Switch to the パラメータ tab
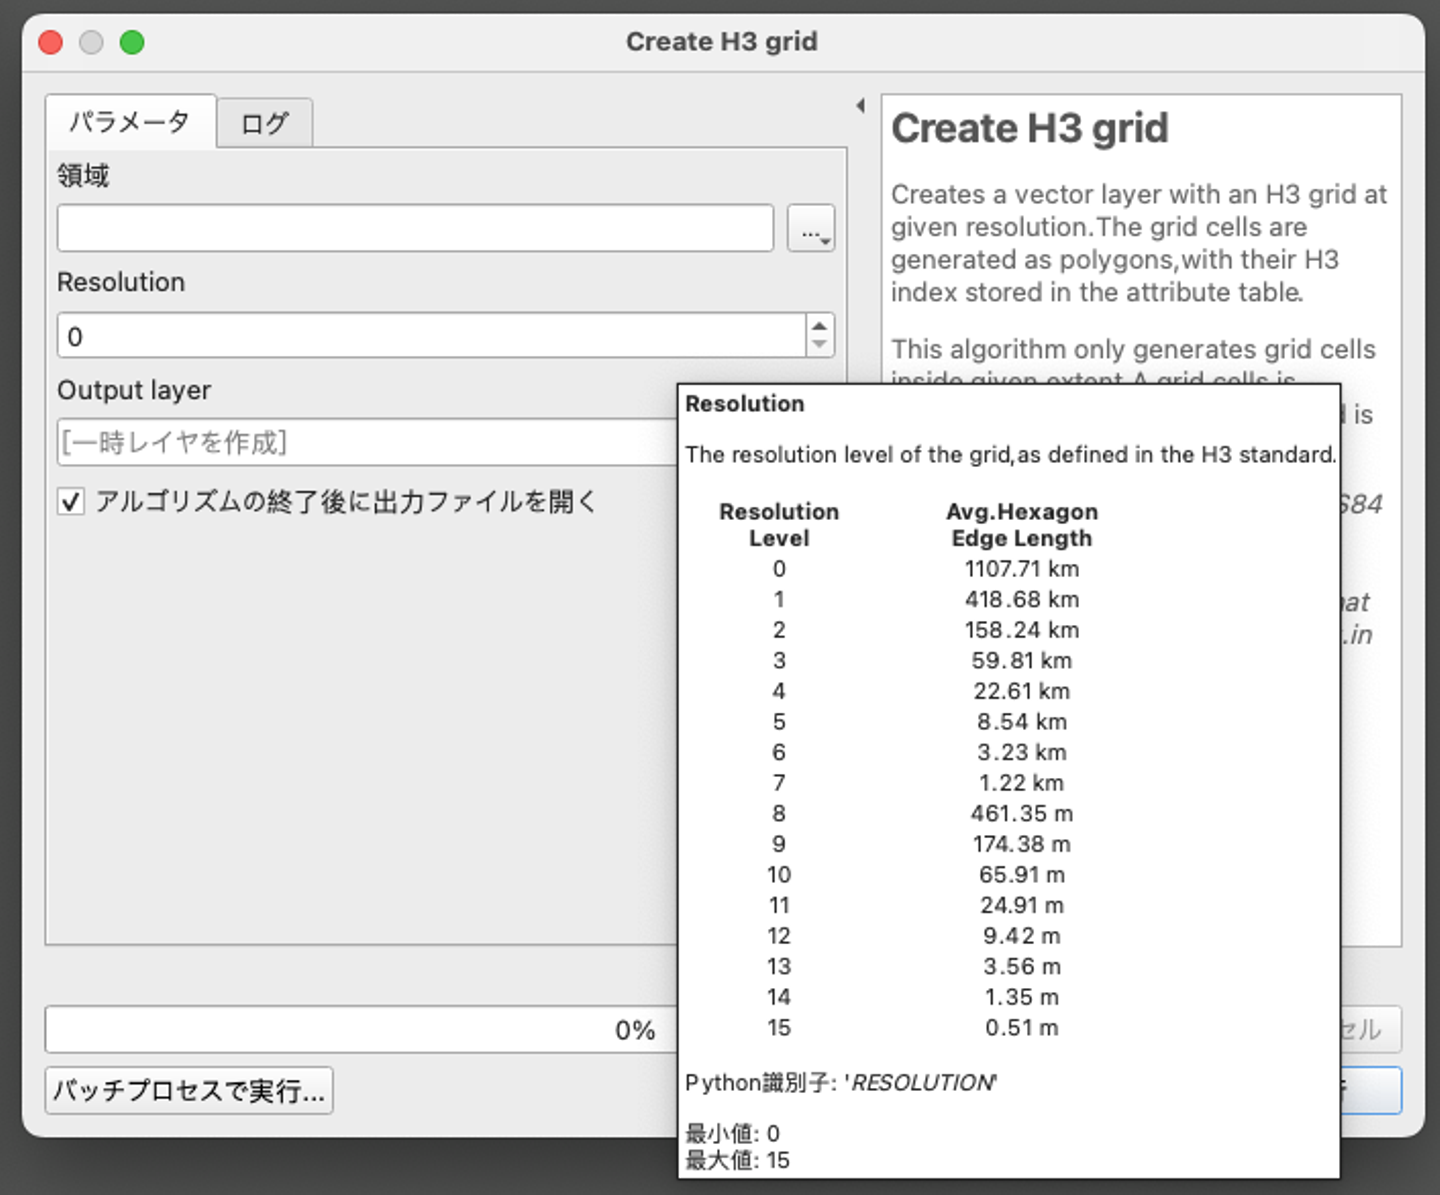Image resolution: width=1440 pixels, height=1195 pixels. click(130, 122)
